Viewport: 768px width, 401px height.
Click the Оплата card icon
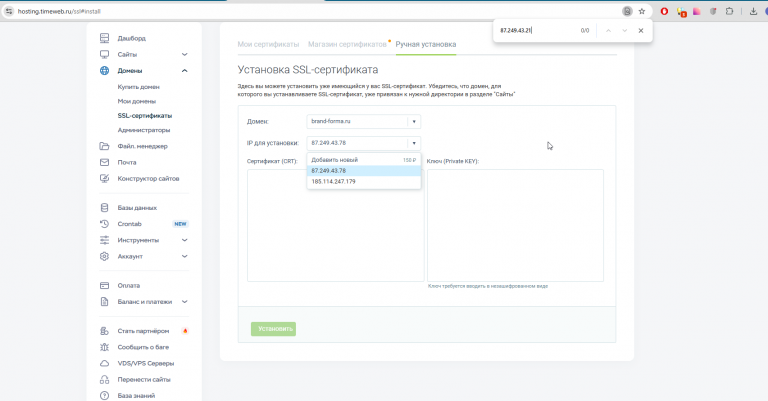[104, 285]
